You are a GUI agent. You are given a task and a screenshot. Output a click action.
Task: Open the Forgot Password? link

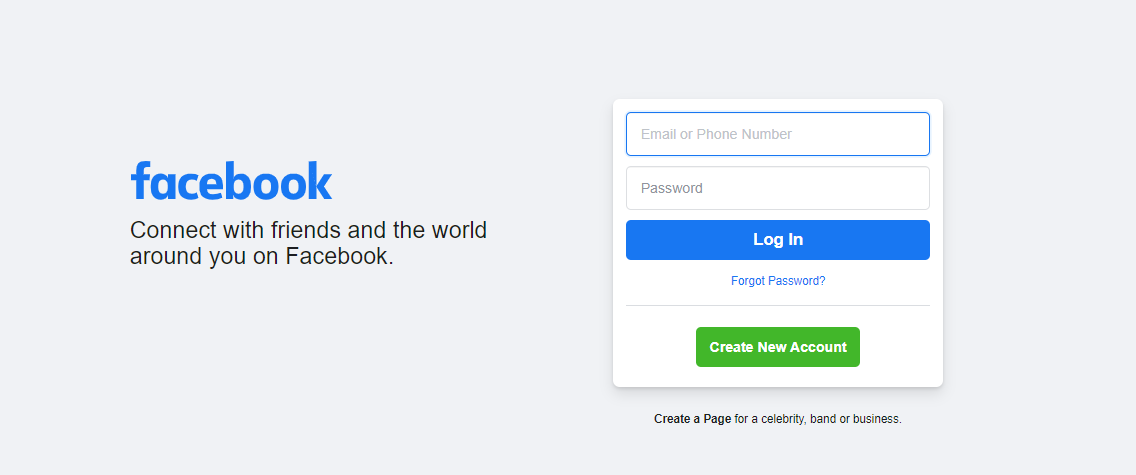point(778,281)
